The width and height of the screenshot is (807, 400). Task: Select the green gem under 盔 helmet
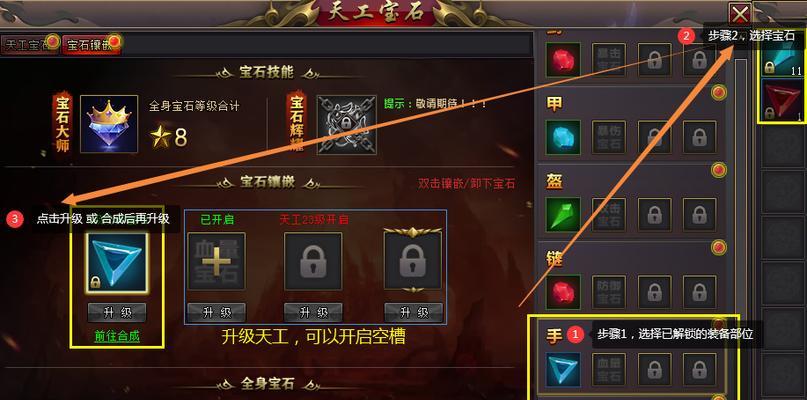(563, 215)
